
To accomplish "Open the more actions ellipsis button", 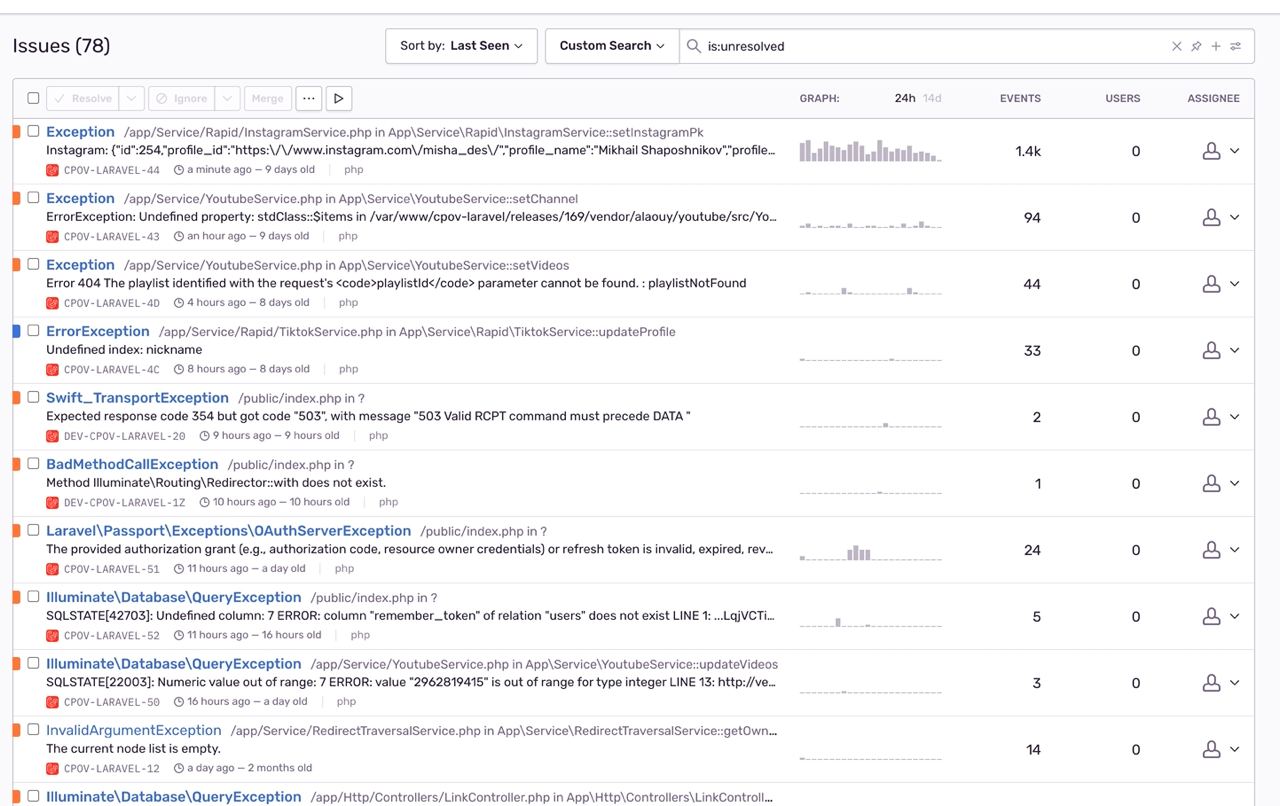I will point(309,98).
